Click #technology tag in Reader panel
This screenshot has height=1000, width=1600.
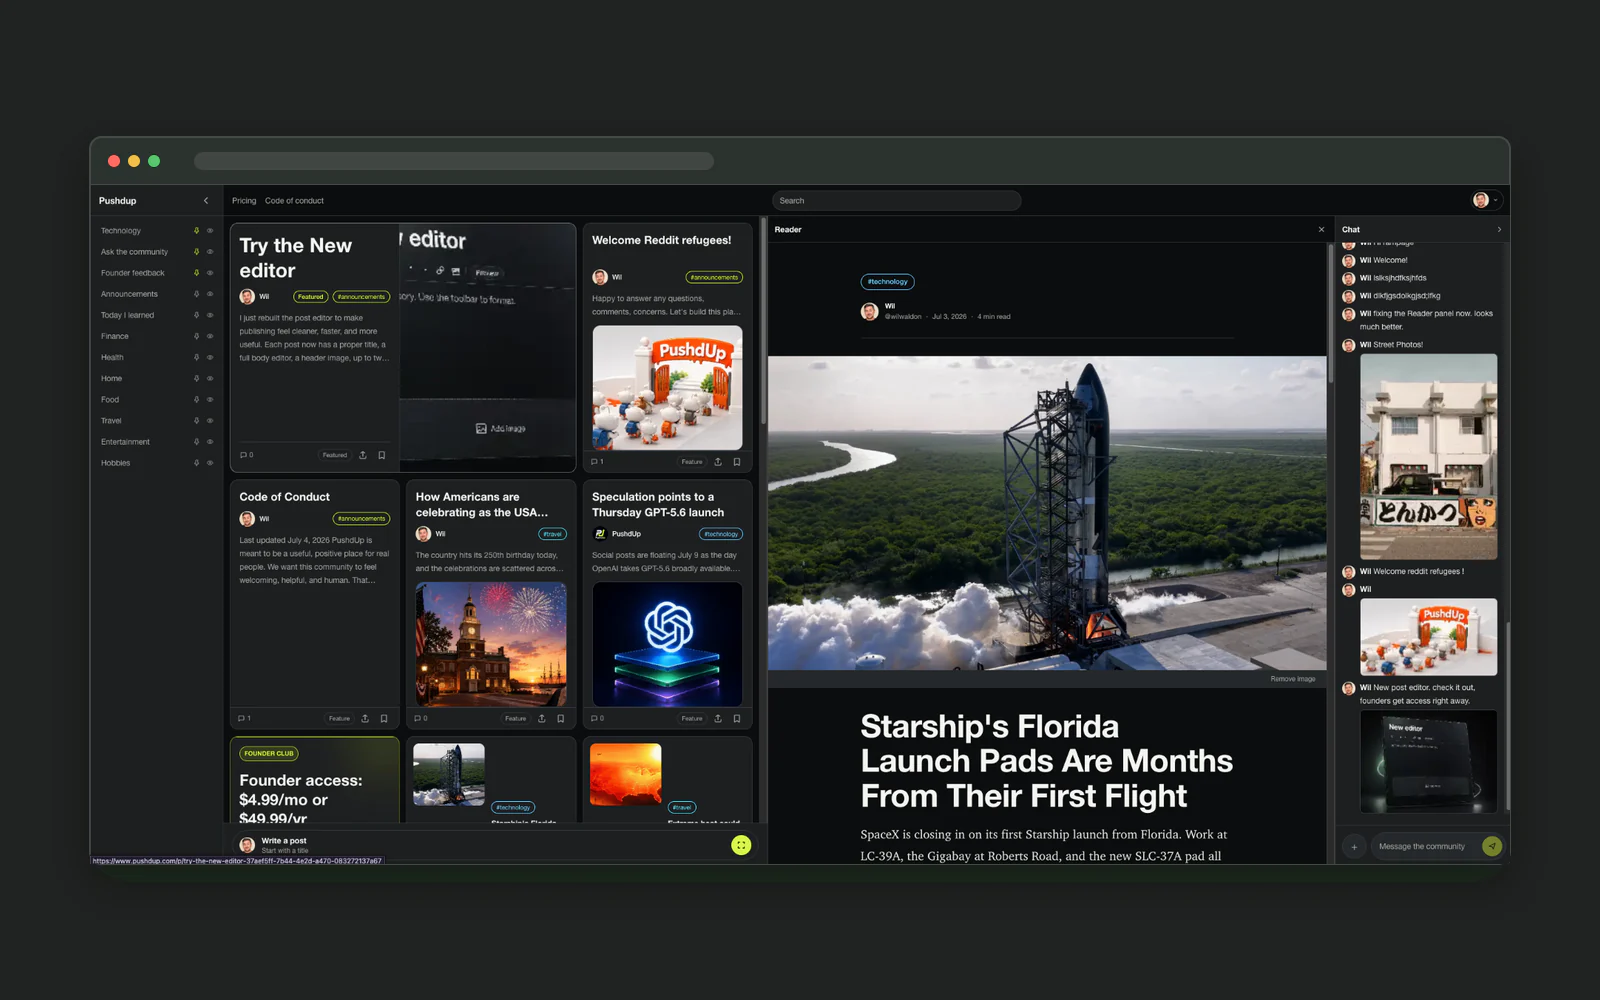pyautogui.click(x=888, y=282)
